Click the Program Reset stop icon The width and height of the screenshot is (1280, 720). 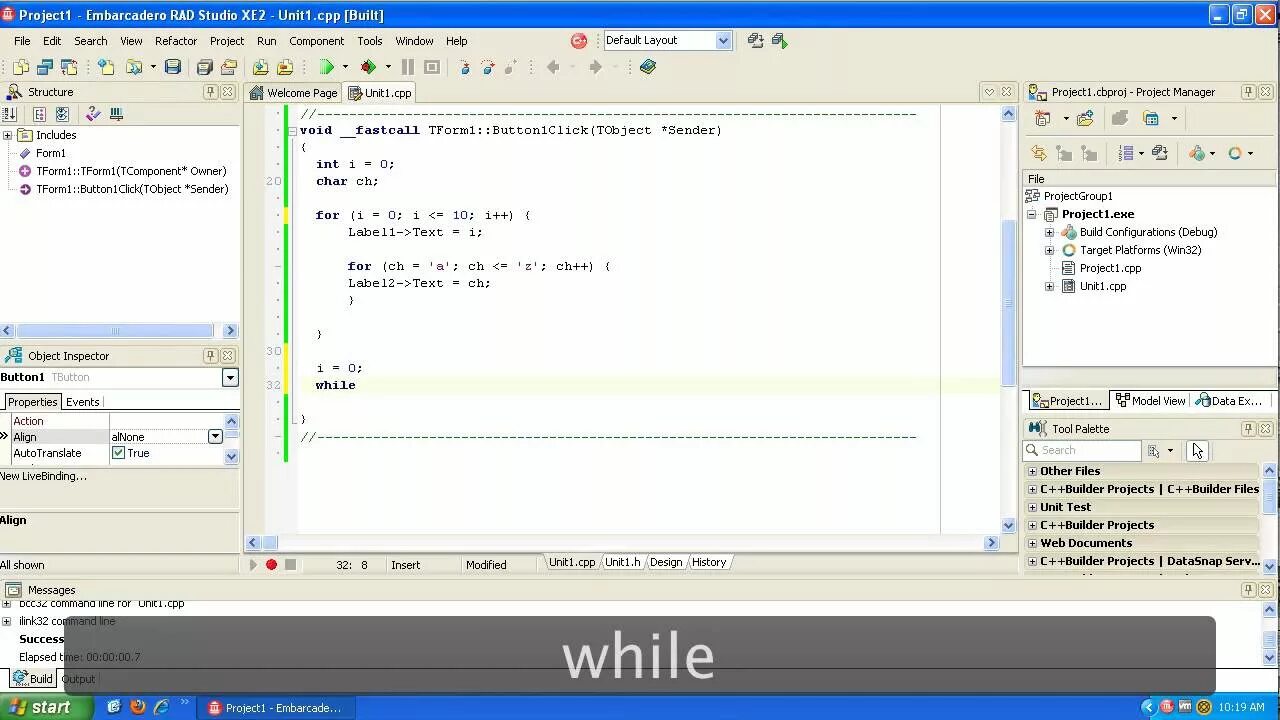pyautogui.click(x=432, y=67)
